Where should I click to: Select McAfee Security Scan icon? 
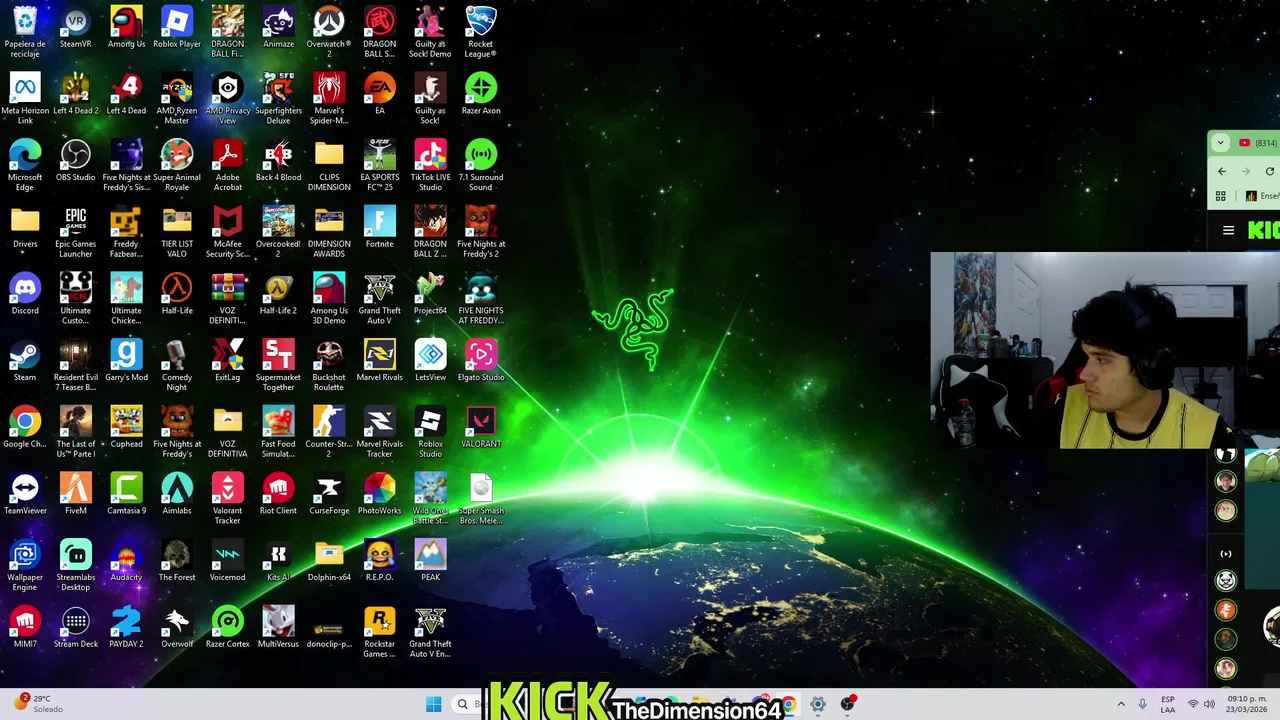[228, 231]
